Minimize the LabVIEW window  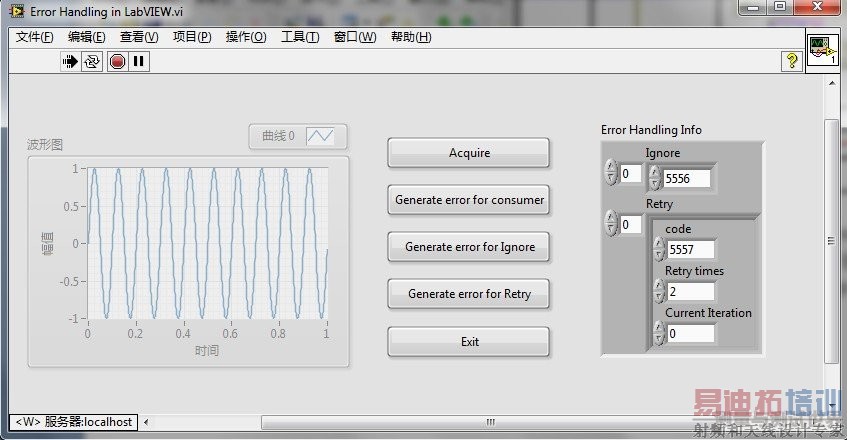754,6
